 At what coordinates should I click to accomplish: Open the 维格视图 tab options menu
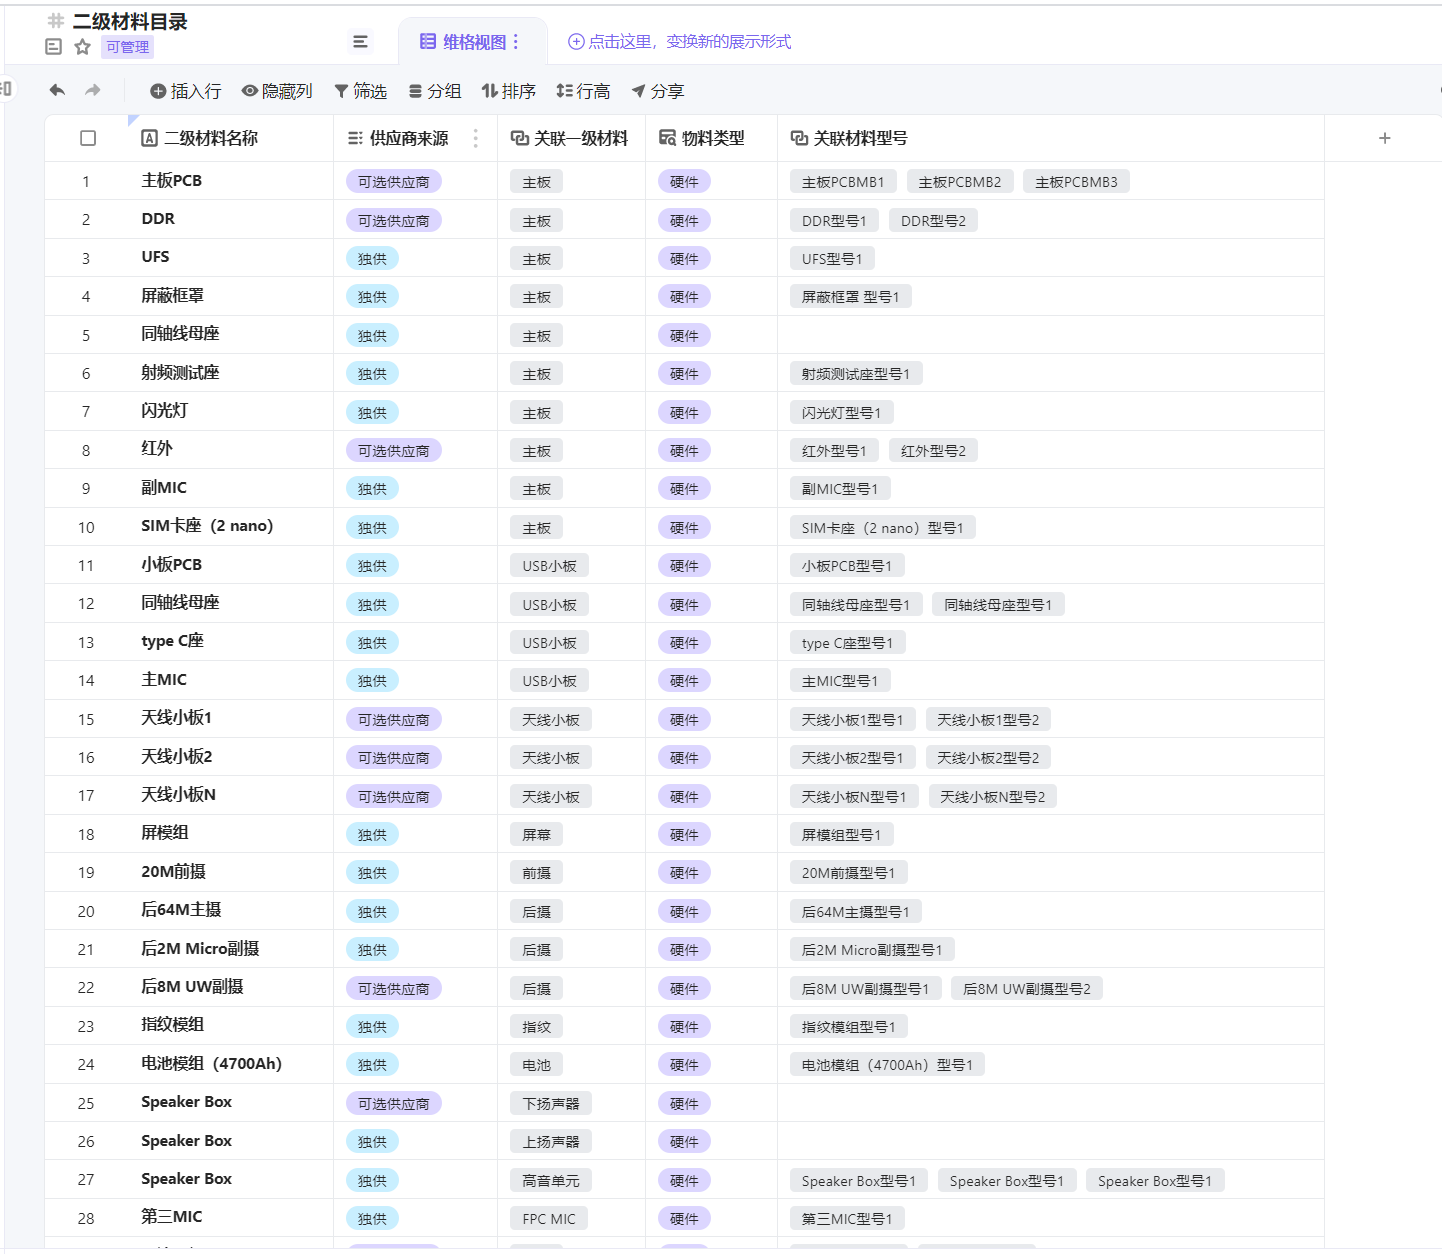(x=516, y=42)
